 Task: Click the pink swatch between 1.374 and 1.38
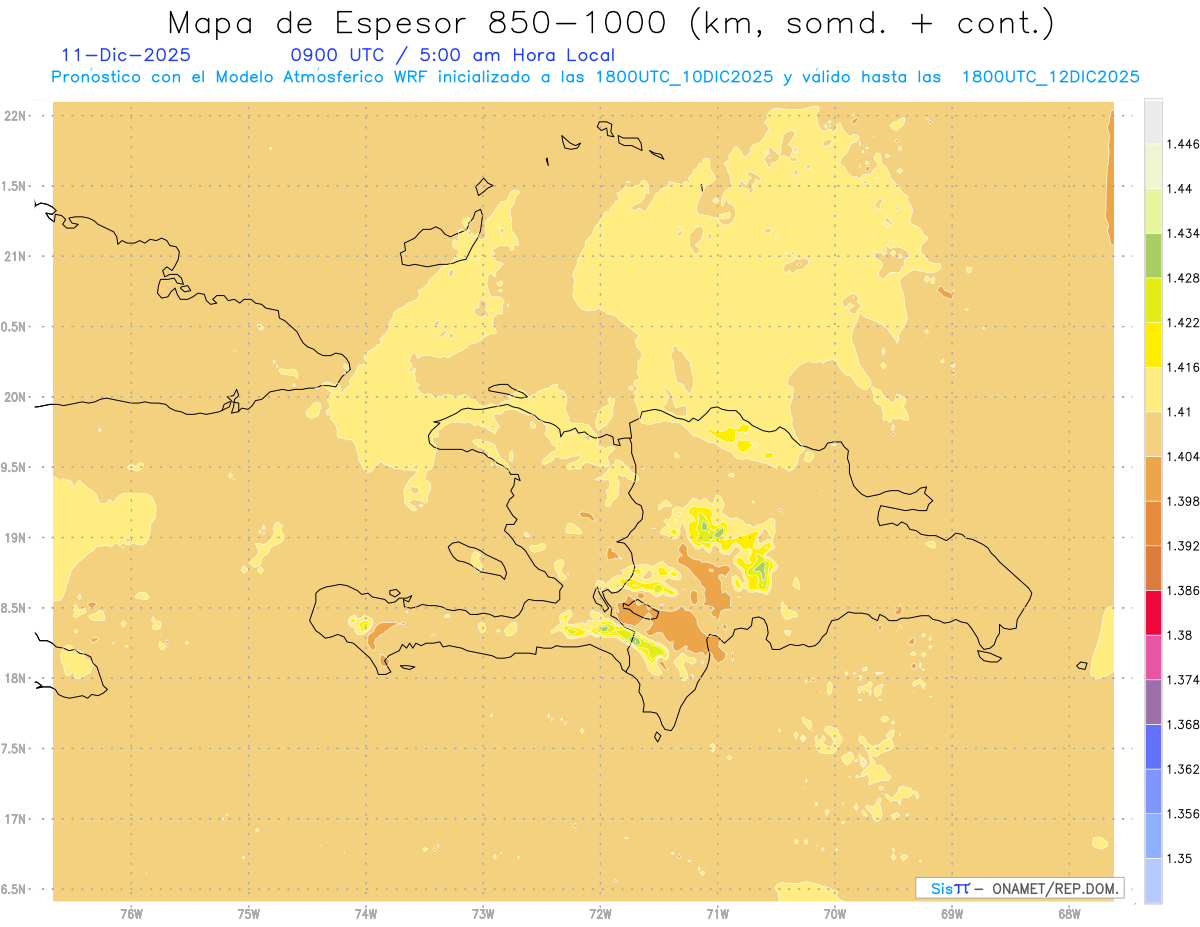tap(1153, 657)
